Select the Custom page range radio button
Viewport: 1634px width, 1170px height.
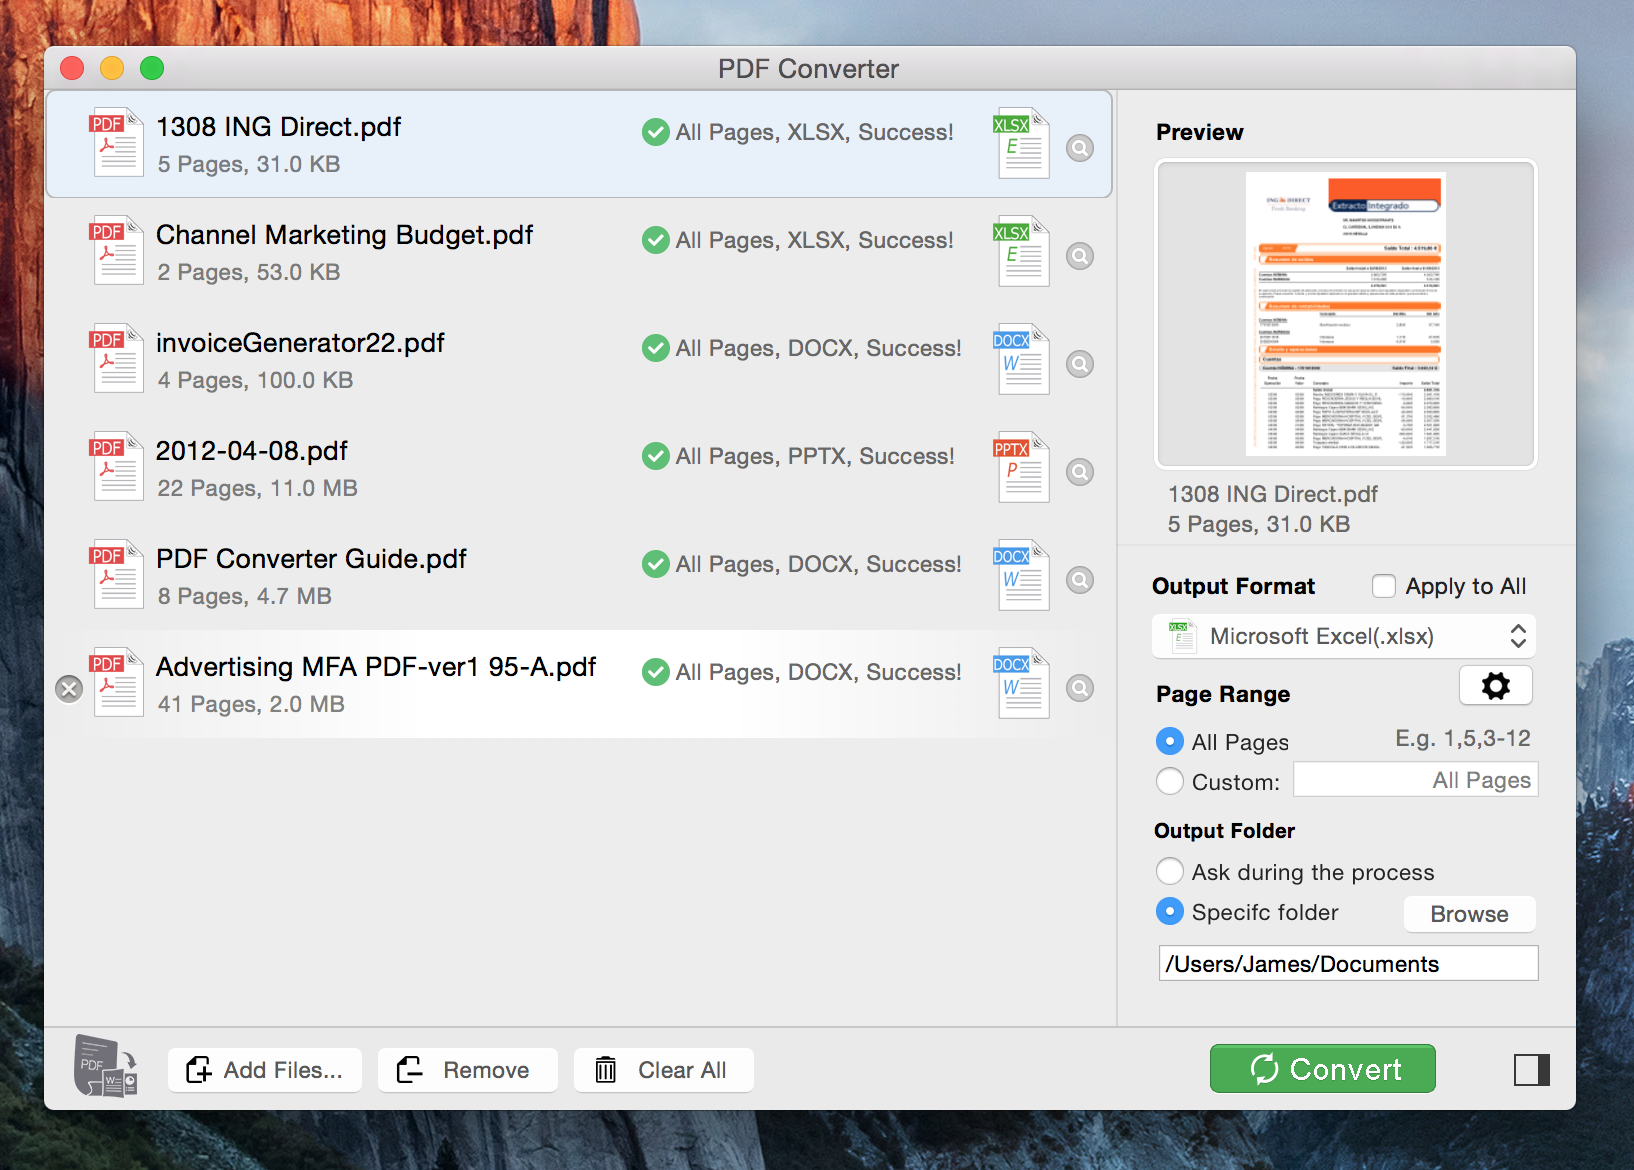pos(1169,781)
